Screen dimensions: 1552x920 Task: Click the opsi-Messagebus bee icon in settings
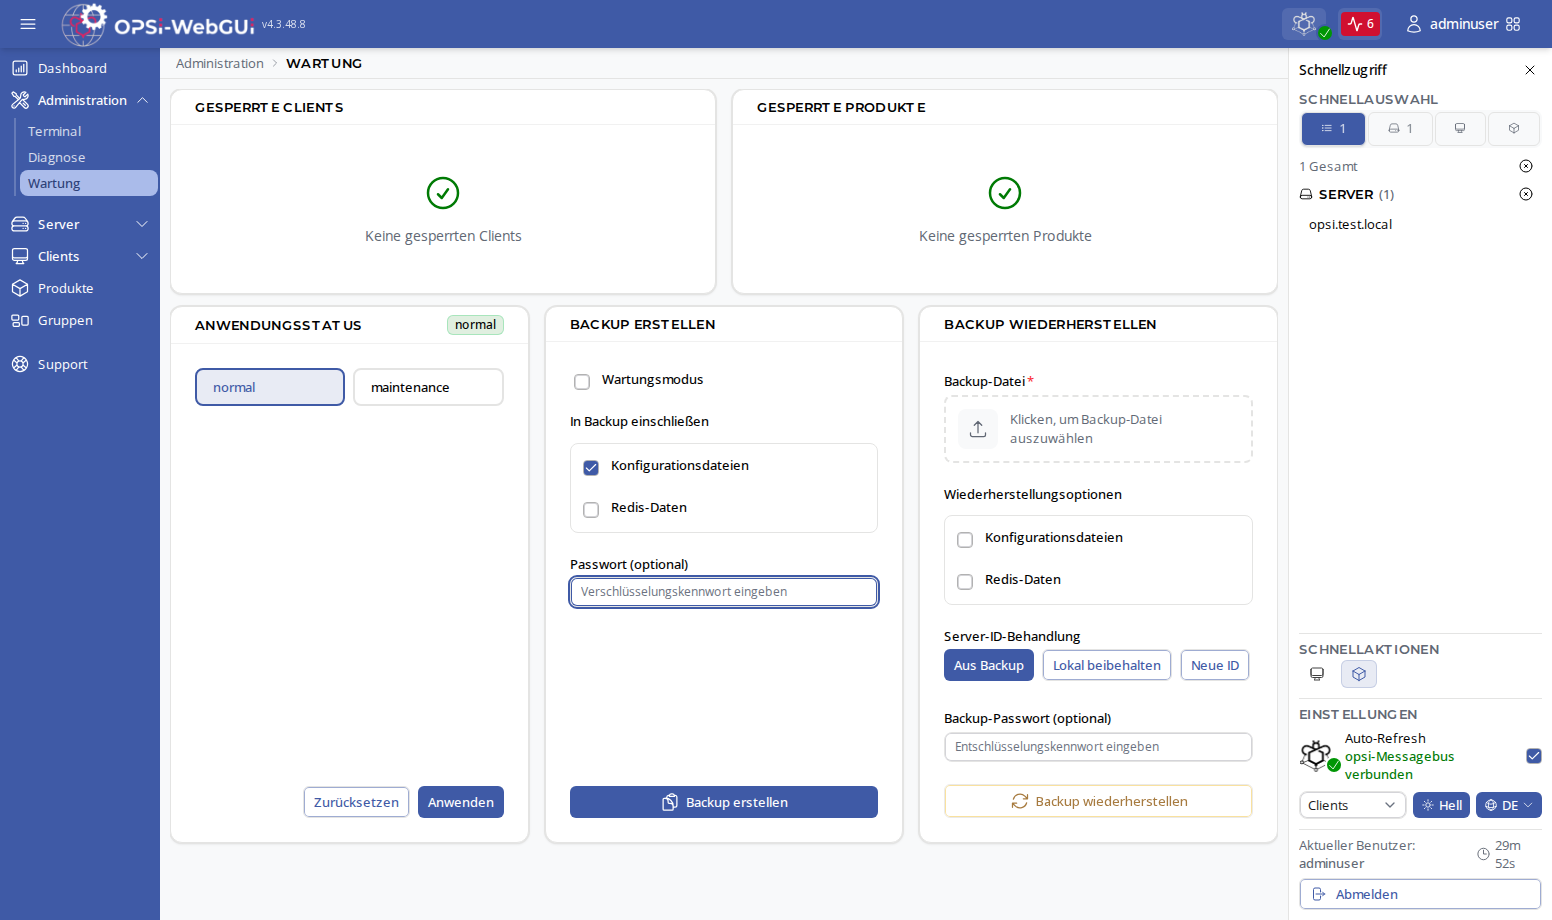pyautogui.click(x=1318, y=756)
